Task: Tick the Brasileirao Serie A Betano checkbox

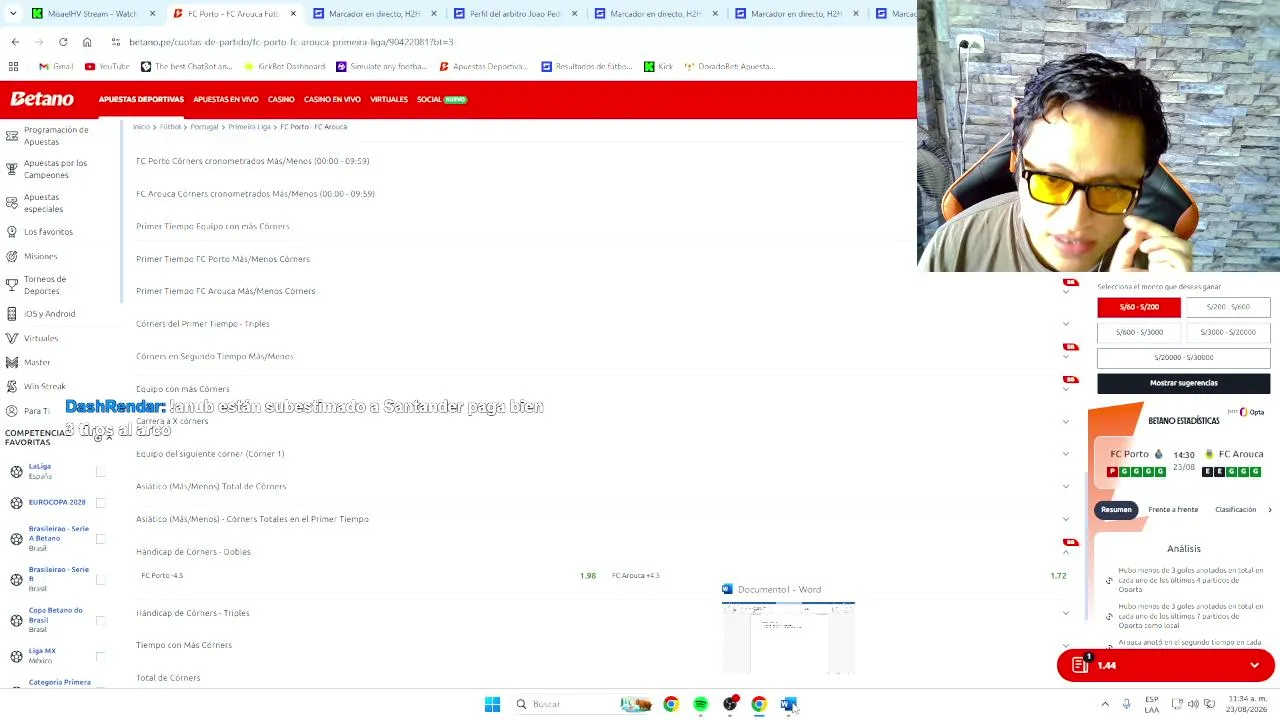Action: click(x=100, y=539)
